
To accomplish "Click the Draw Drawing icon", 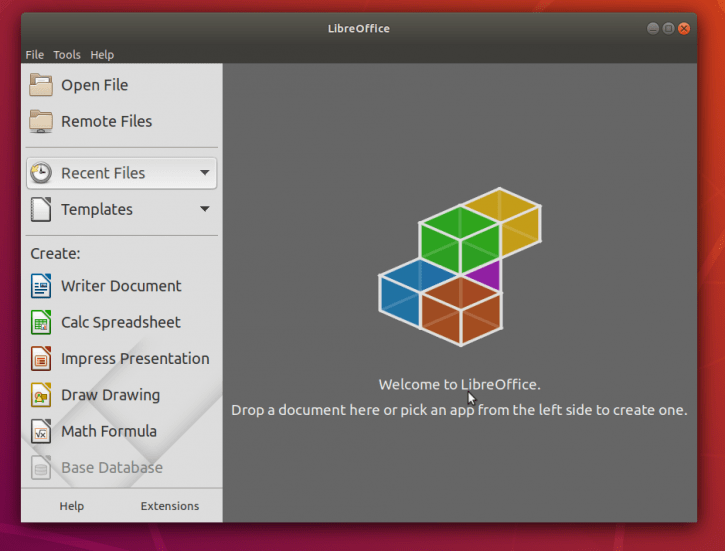I will pyautogui.click(x=41, y=395).
